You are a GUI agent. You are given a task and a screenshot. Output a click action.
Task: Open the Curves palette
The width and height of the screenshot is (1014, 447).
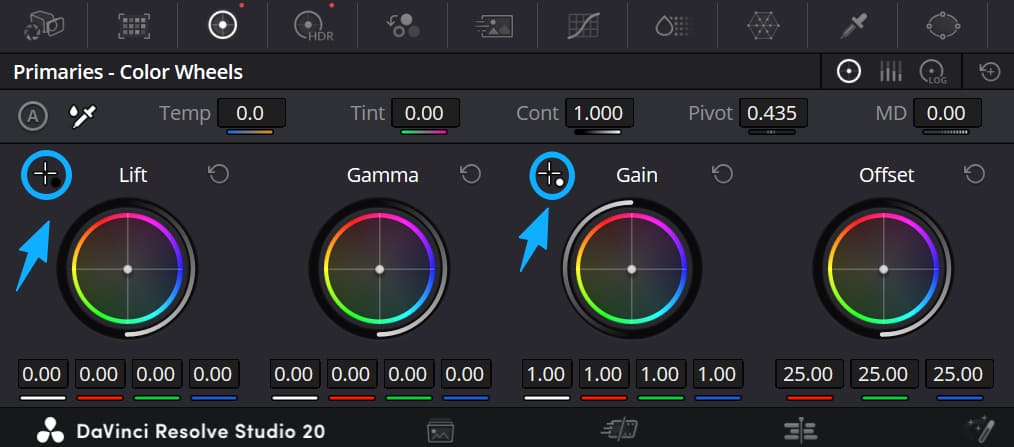(584, 26)
